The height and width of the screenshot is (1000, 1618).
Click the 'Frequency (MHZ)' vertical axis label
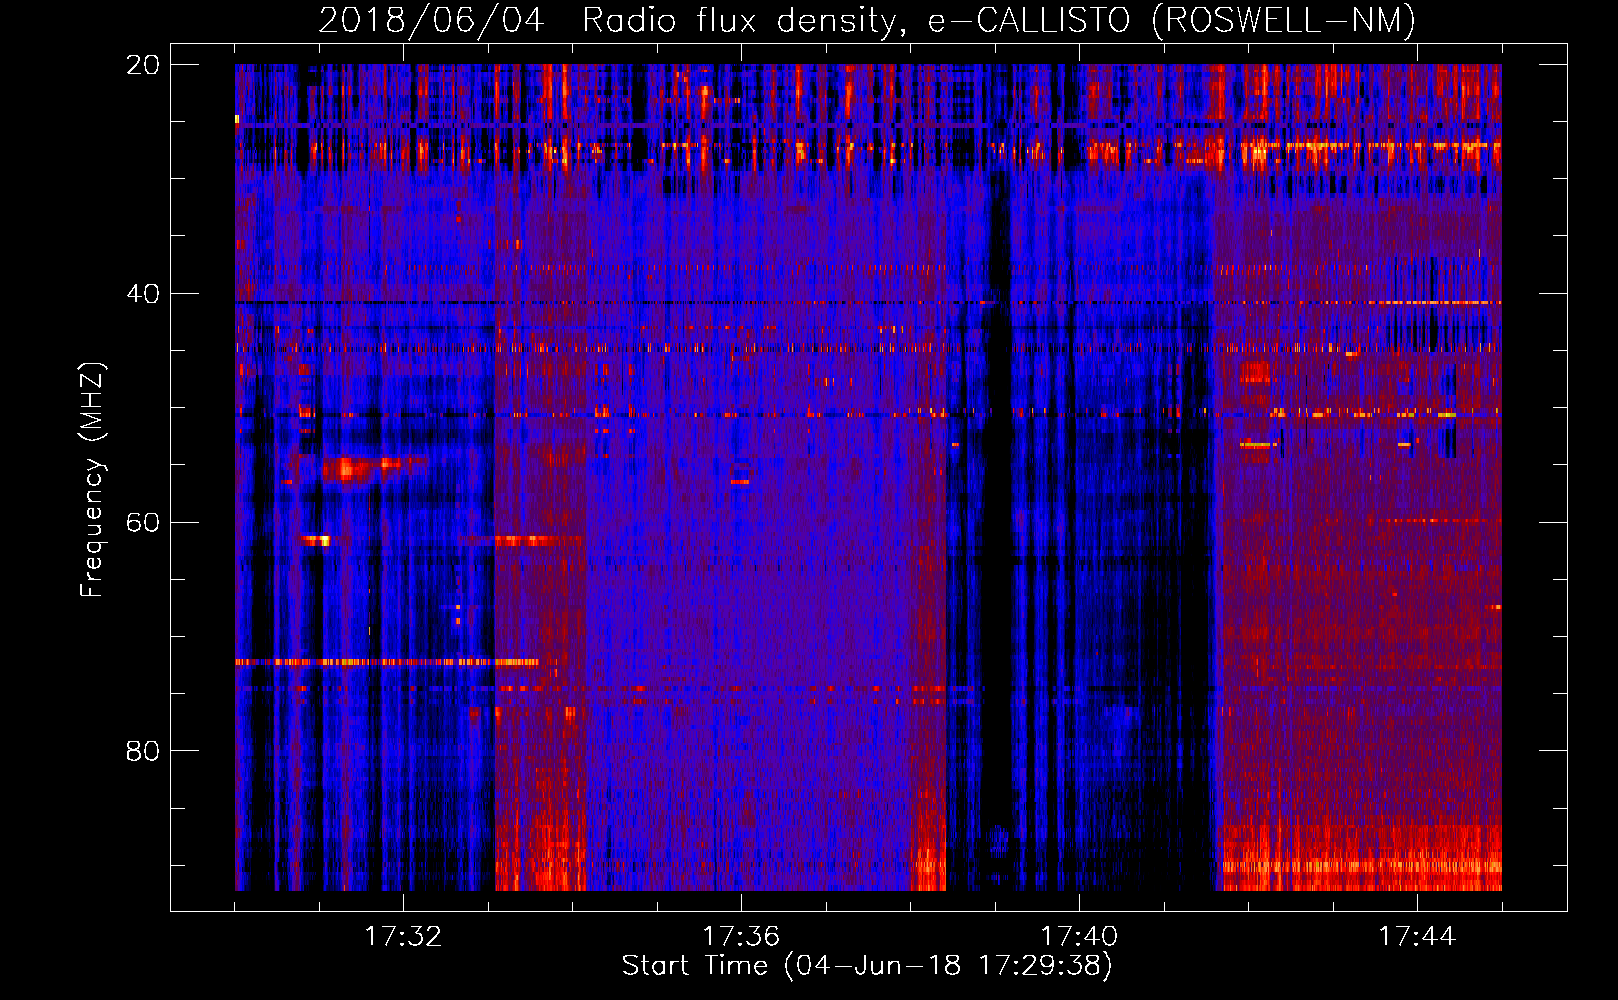tap(92, 480)
